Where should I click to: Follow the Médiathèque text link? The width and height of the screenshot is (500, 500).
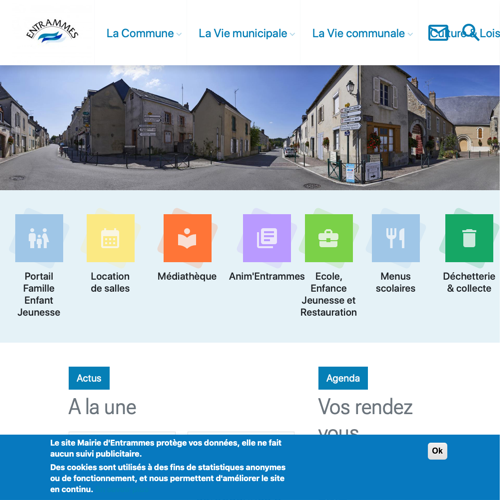187,276
